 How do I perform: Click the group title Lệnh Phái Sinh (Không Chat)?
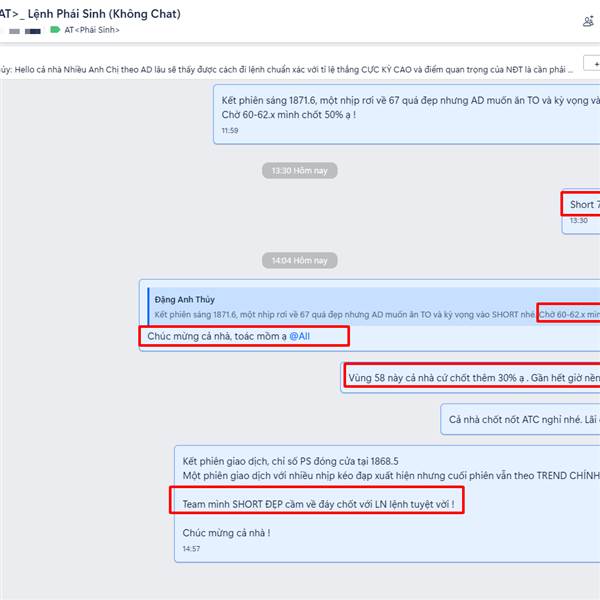click(x=104, y=14)
